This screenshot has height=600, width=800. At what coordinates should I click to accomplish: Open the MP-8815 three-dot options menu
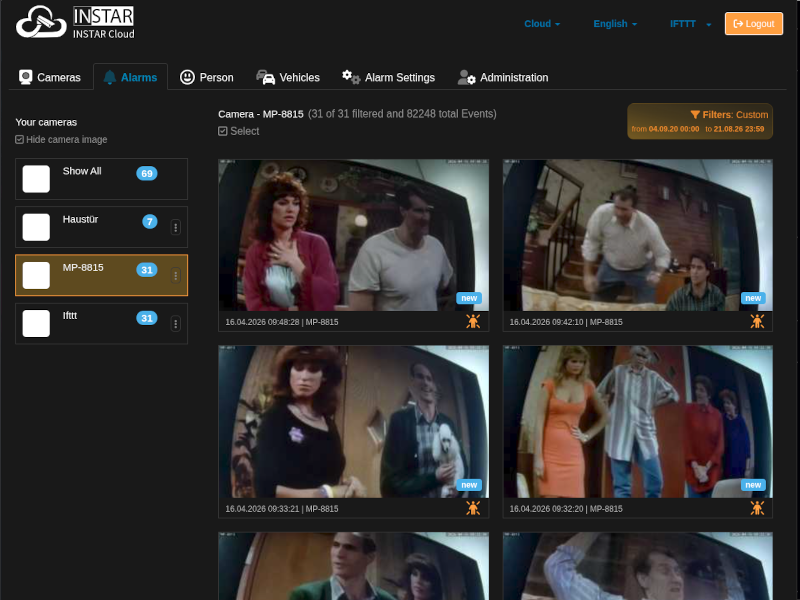coord(176,276)
